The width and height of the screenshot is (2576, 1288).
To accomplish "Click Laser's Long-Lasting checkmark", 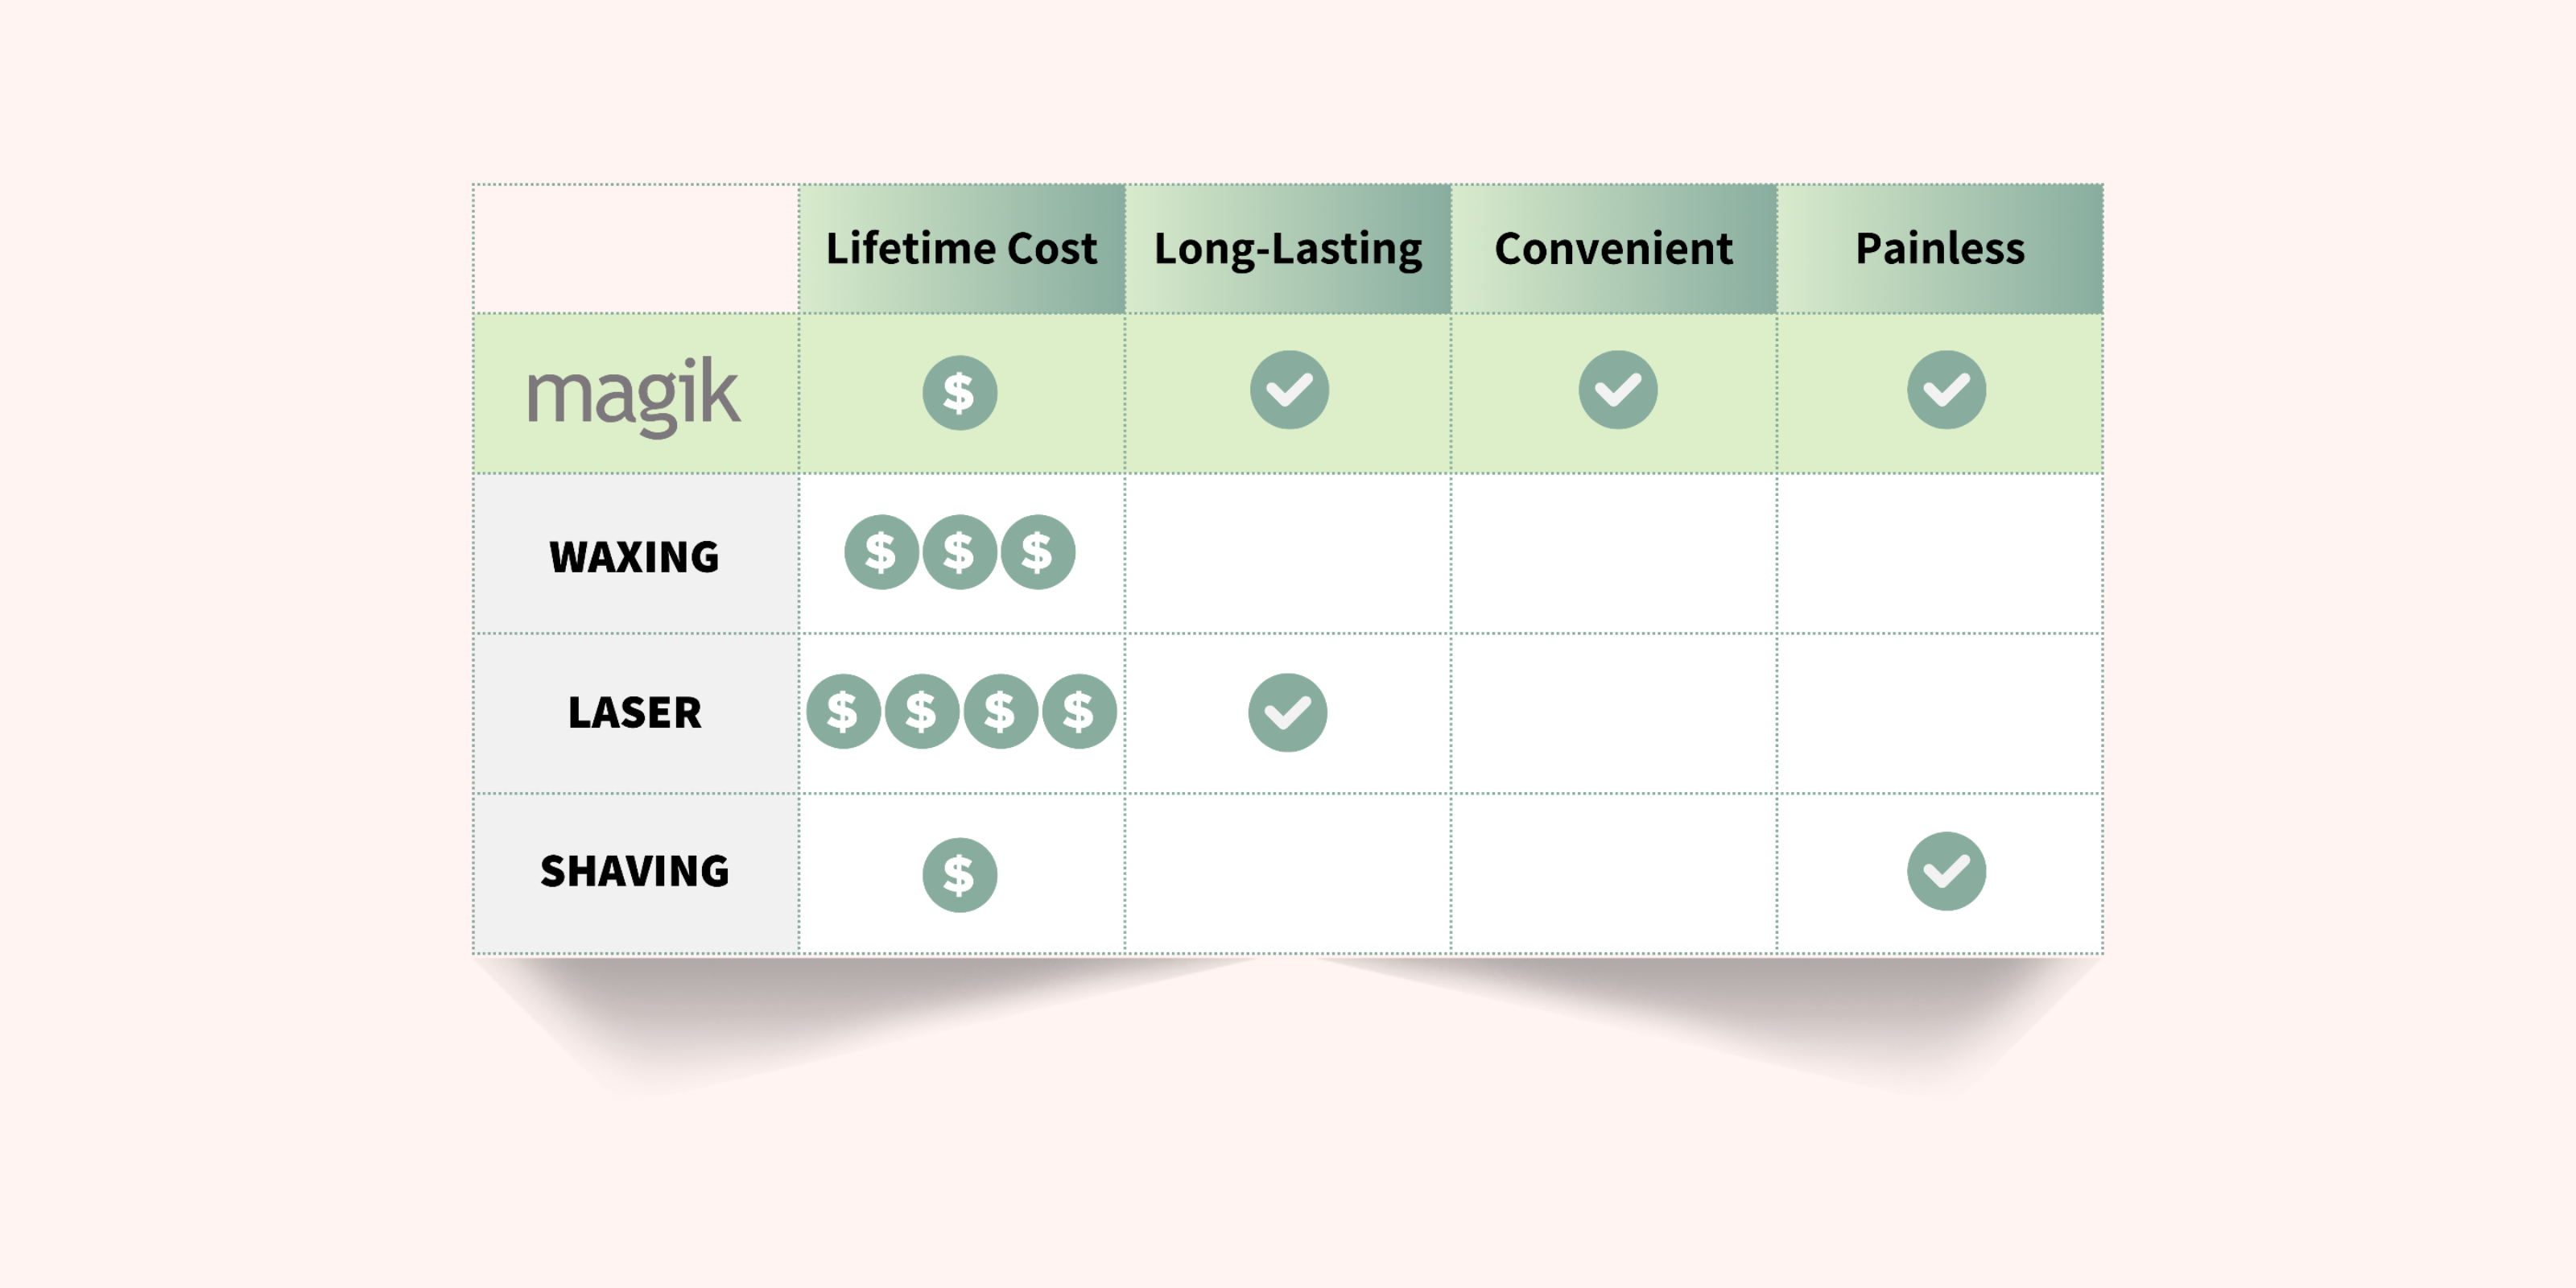I will (1288, 712).
